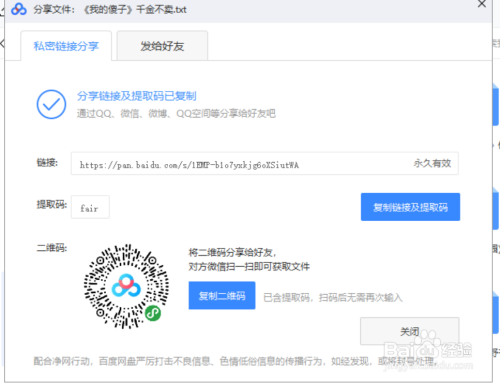Click the WeChat mini-program badge on QR code

(x=153, y=313)
